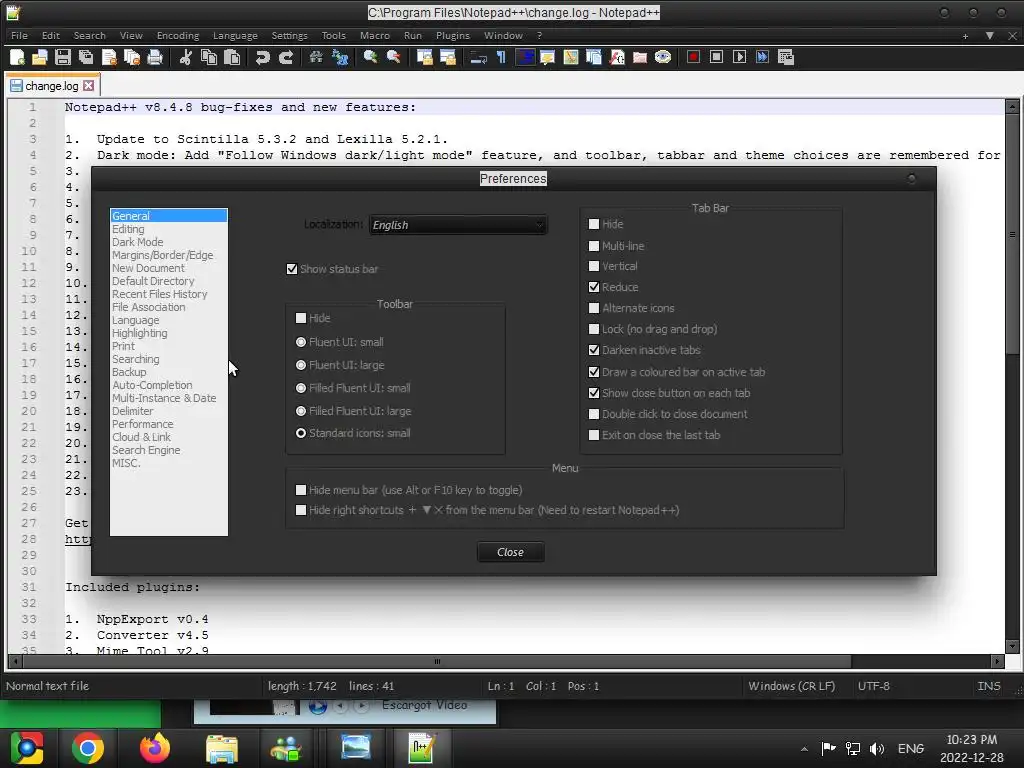Click the INS indicator in status bar
The width and height of the screenshot is (1024, 768).
(989, 686)
